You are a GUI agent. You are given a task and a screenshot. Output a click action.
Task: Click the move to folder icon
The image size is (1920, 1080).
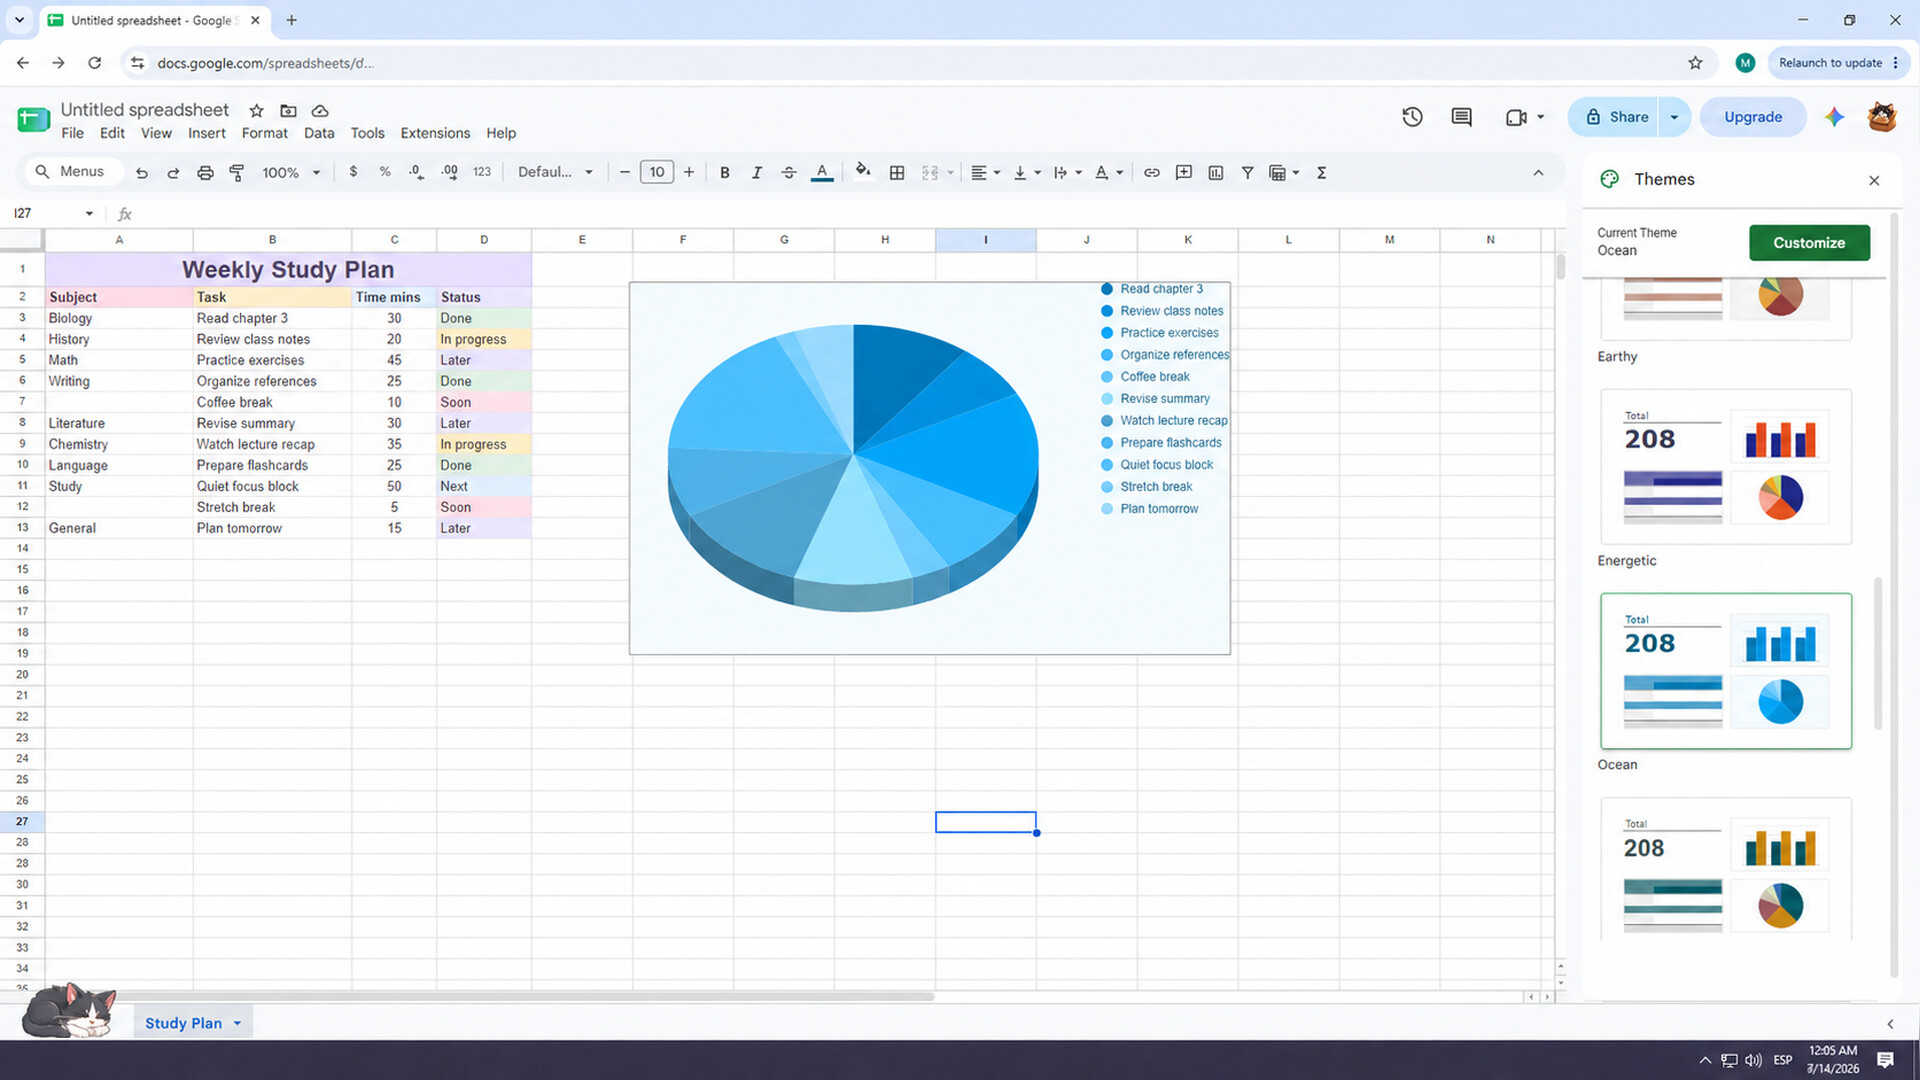coord(288,111)
